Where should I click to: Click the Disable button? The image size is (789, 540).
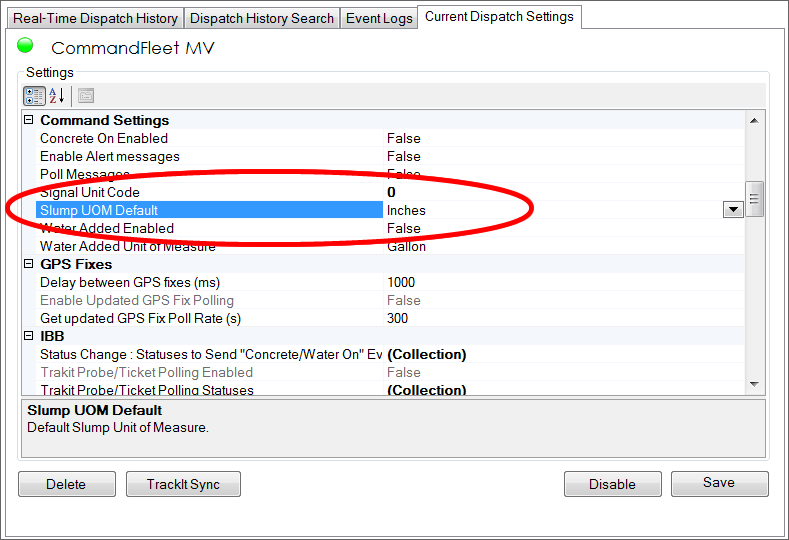[x=612, y=484]
